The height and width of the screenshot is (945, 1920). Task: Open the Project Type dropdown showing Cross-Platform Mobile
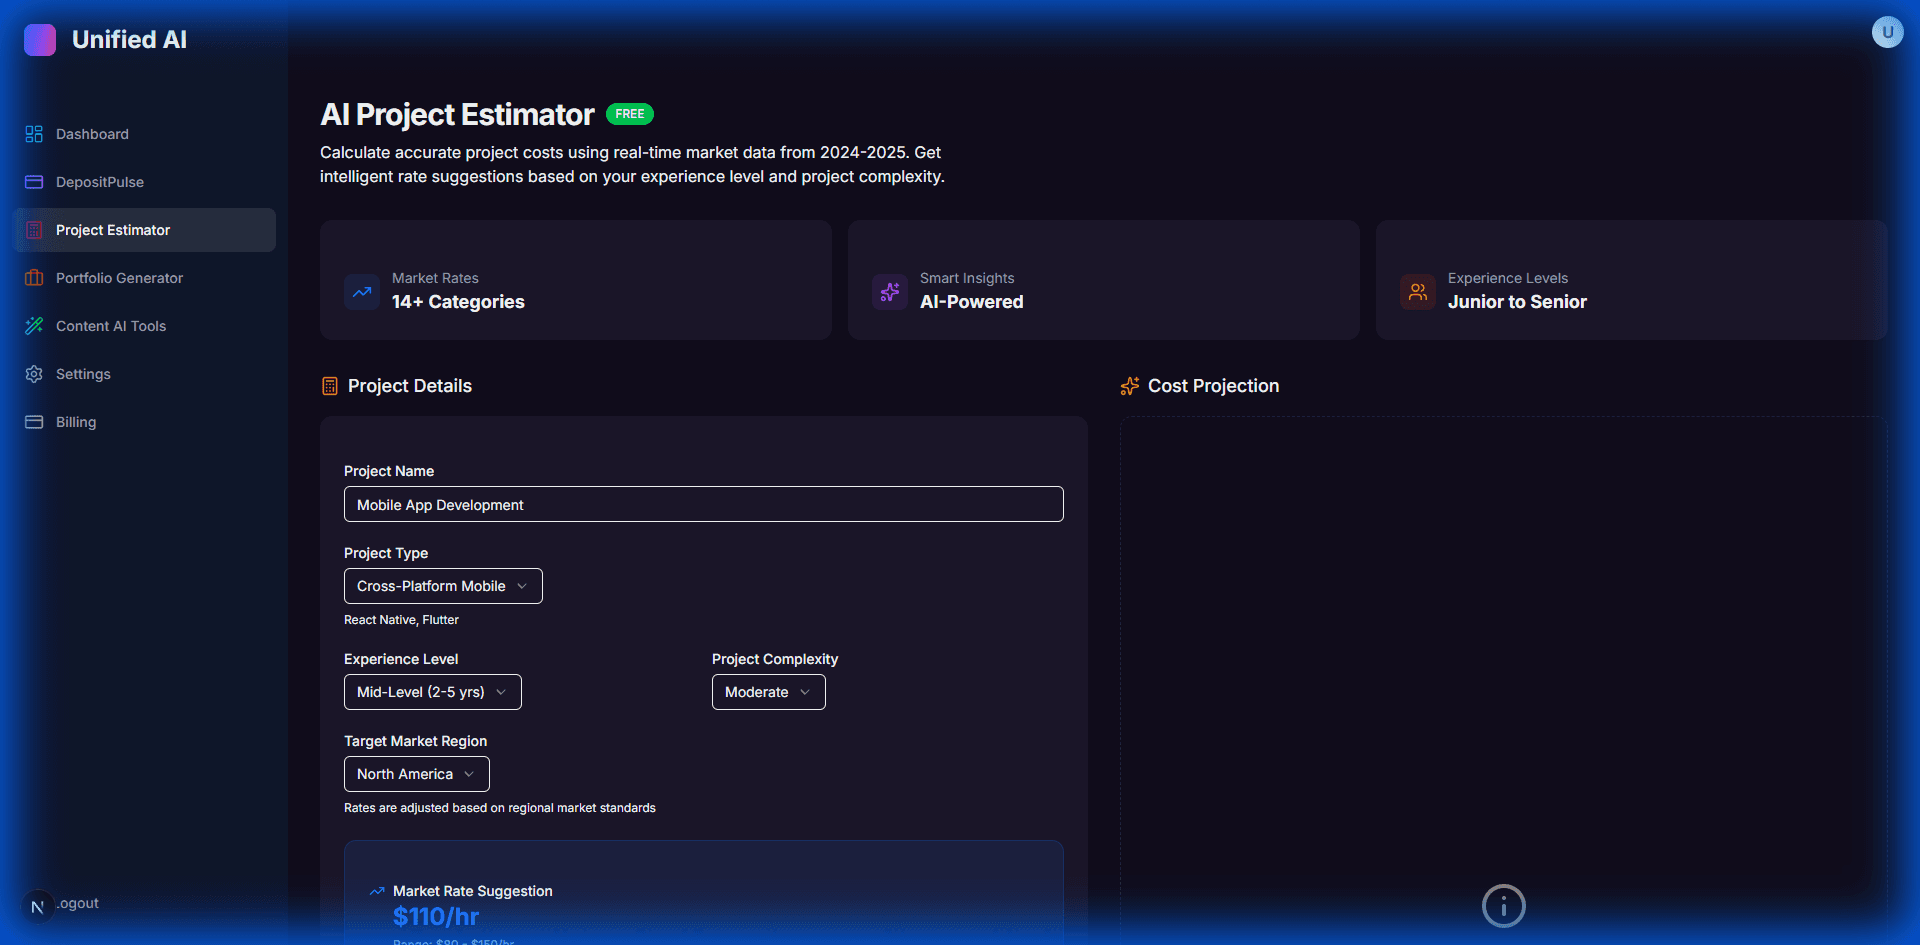pyautogui.click(x=442, y=586)
